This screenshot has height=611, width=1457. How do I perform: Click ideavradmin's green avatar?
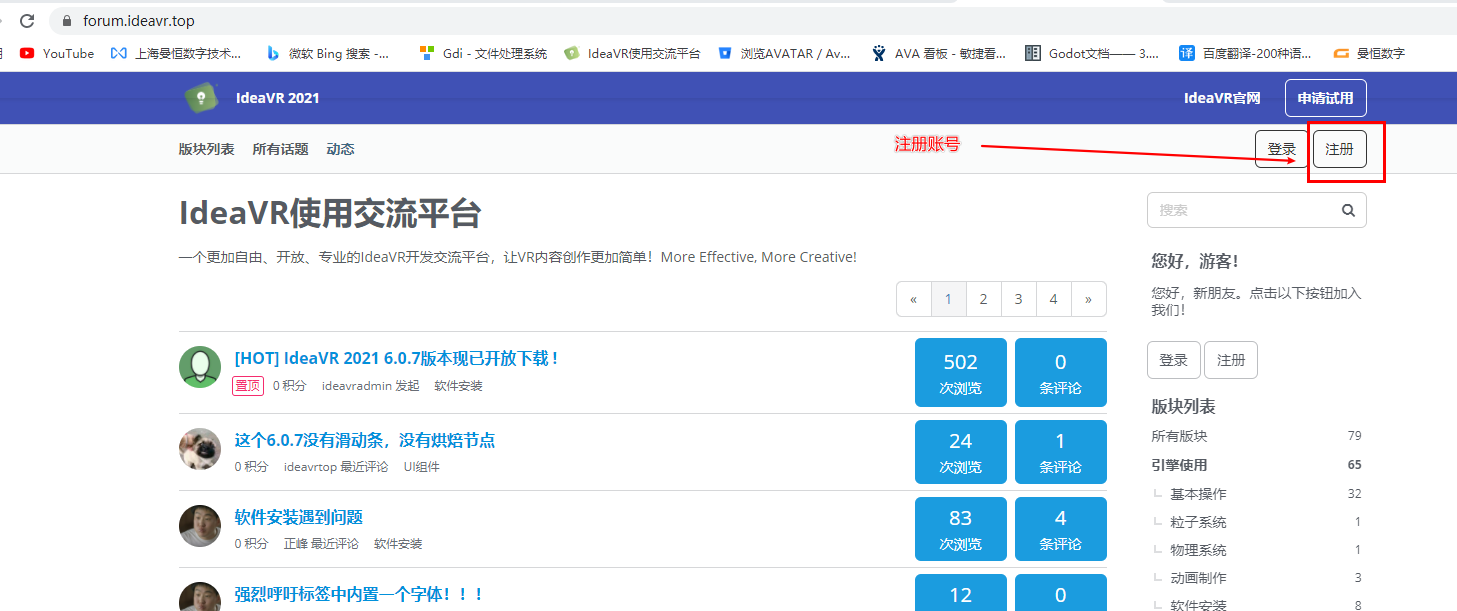(200, 367)
